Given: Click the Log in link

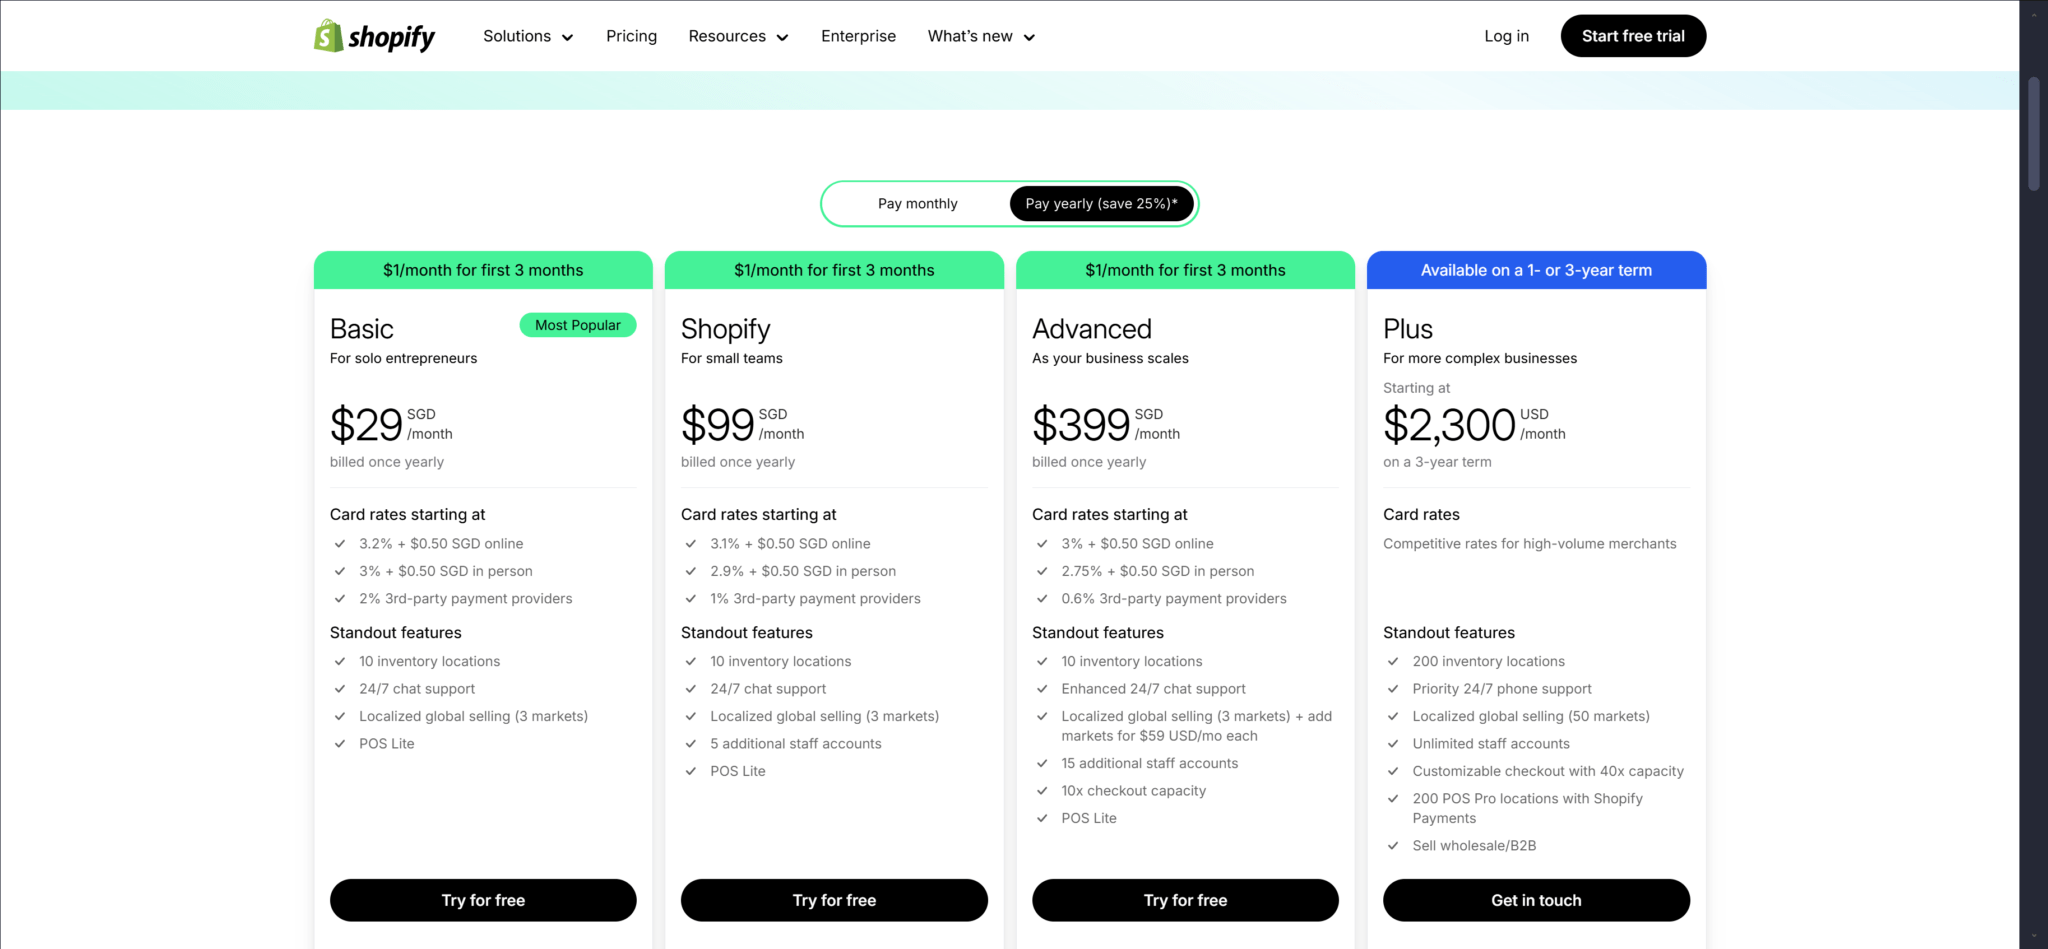Looking at the screenshot, I should click(x=1506, y=36).
